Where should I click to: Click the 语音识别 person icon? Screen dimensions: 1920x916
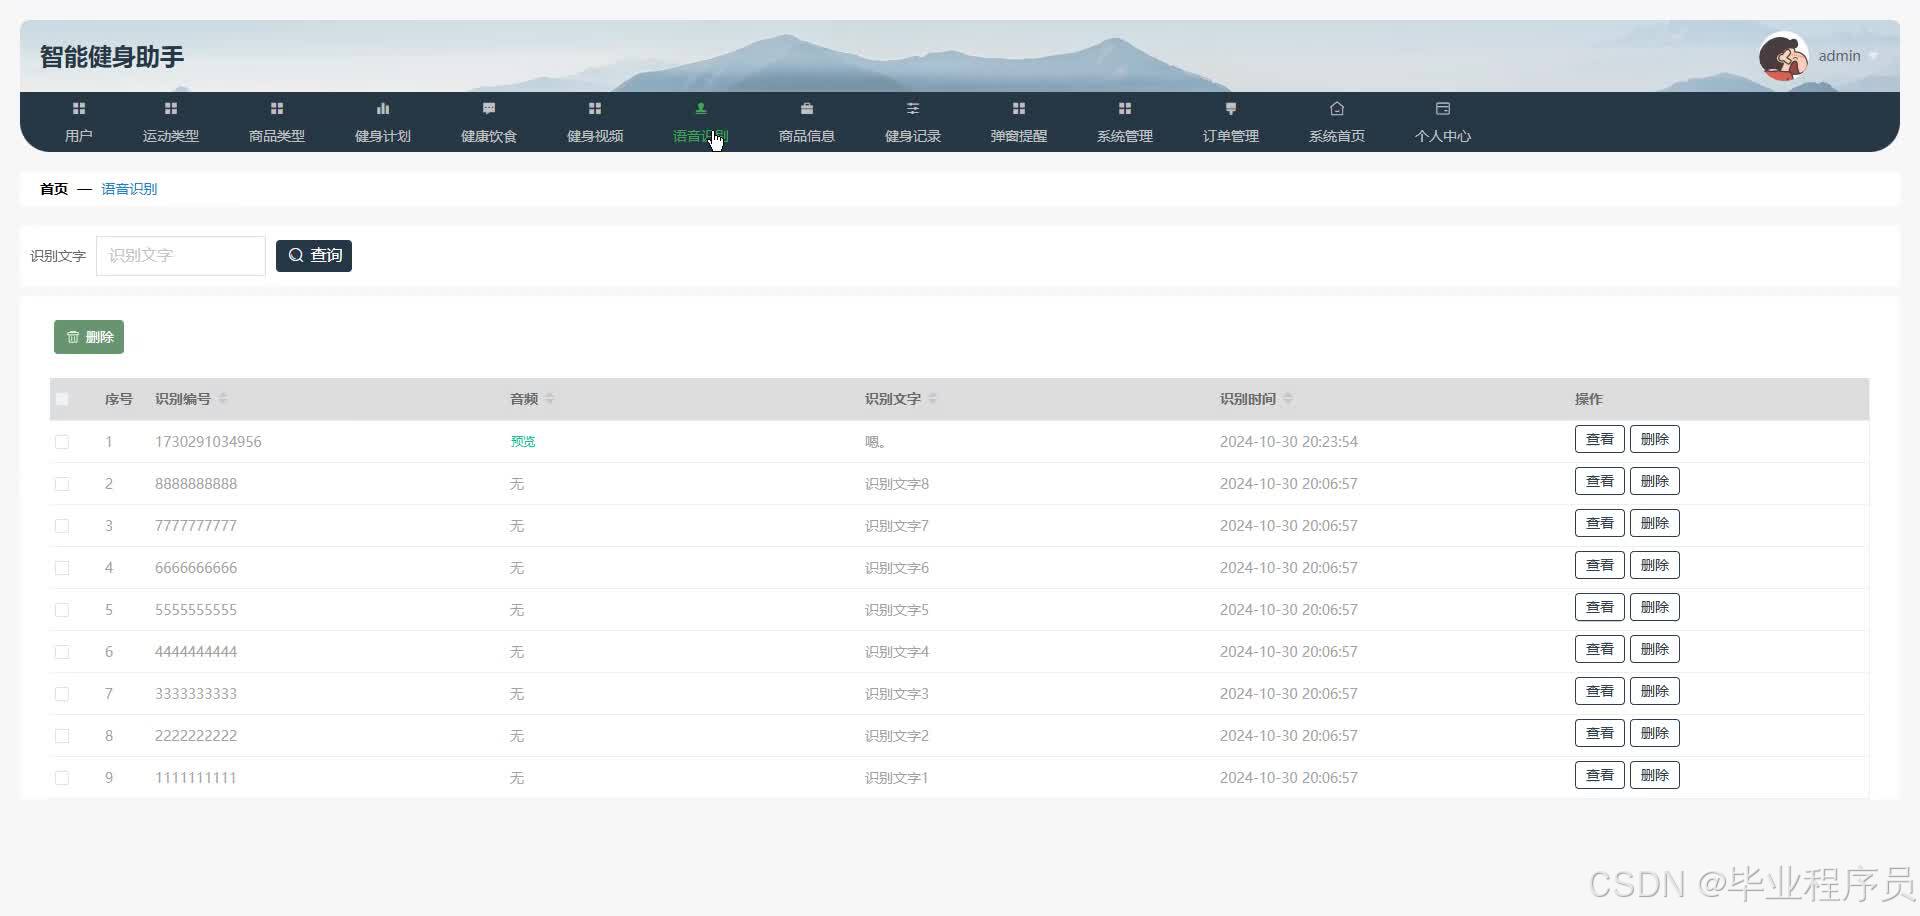click(701, 108)
